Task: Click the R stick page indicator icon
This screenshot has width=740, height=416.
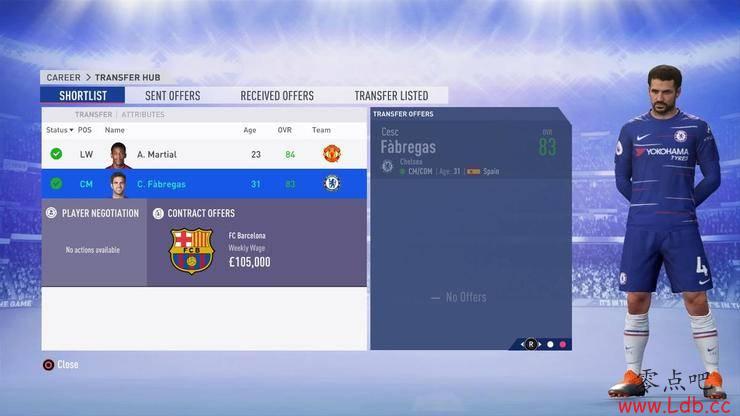Action: coord(531,344)
